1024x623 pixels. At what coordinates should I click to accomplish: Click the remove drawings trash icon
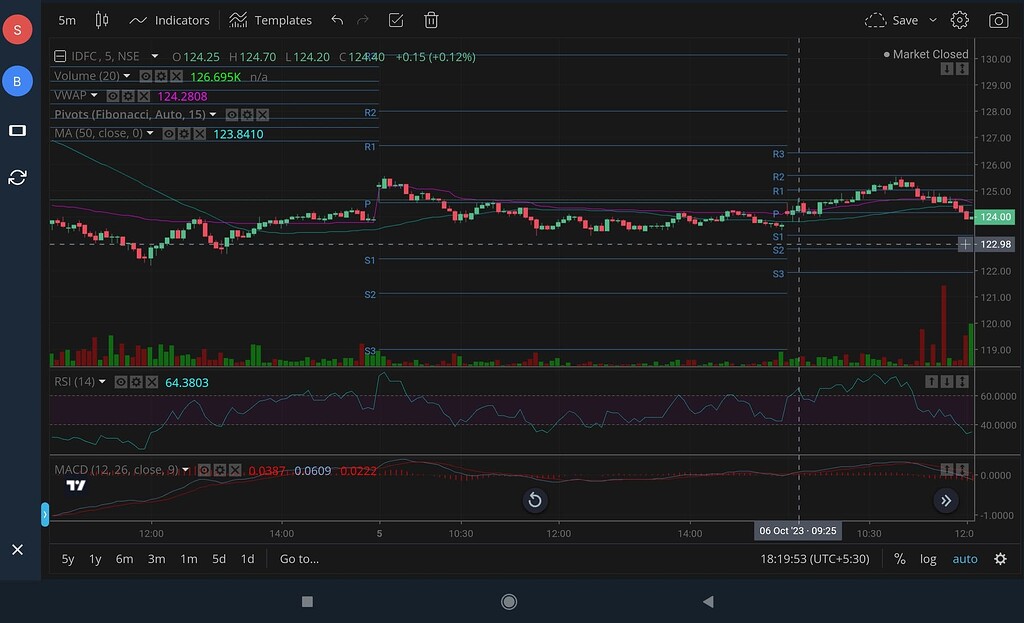pyautogui.click(x=431, y=20)
